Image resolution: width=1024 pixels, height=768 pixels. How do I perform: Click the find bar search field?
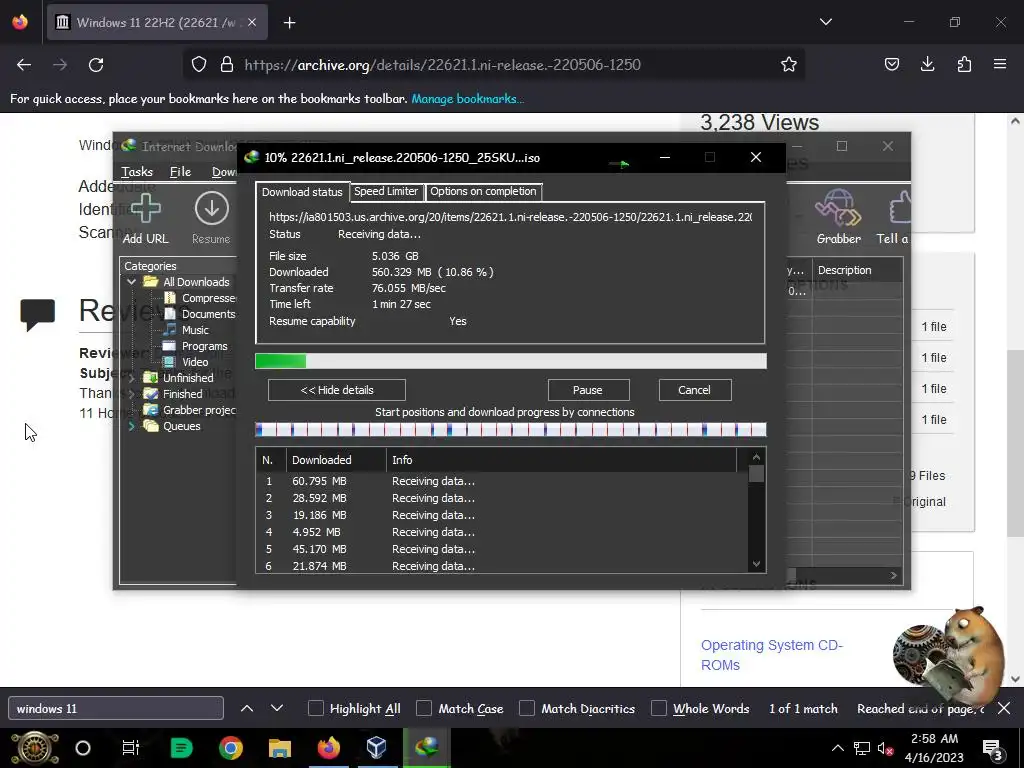point(116,708)
